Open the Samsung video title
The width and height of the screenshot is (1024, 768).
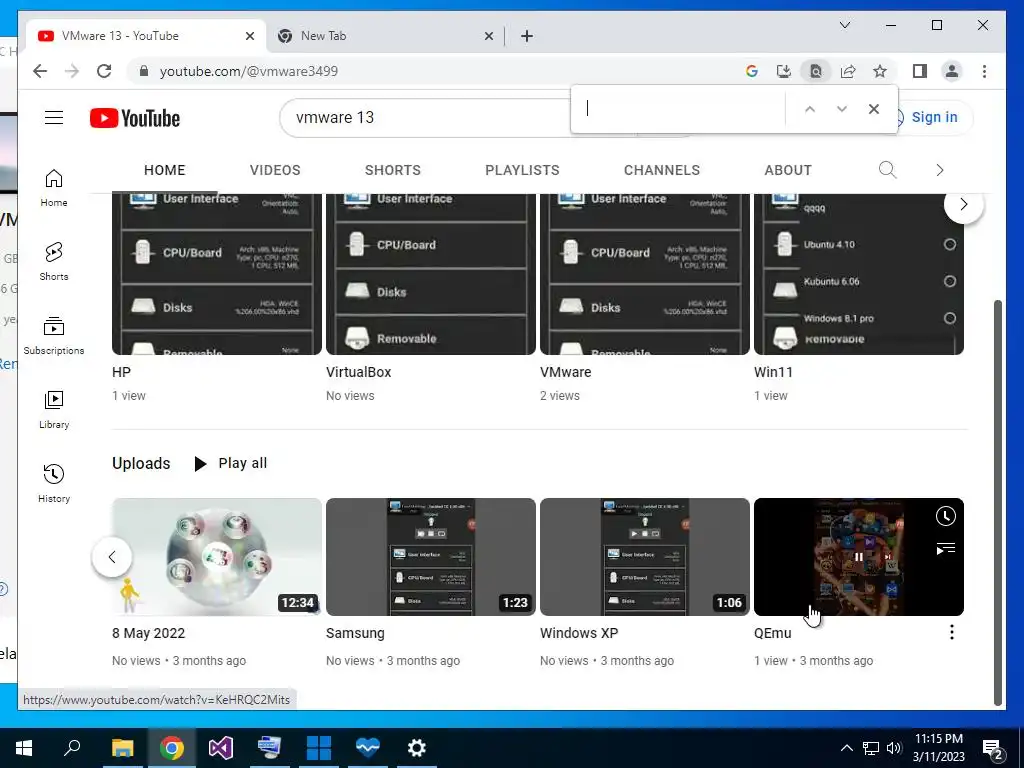(355, 633)
